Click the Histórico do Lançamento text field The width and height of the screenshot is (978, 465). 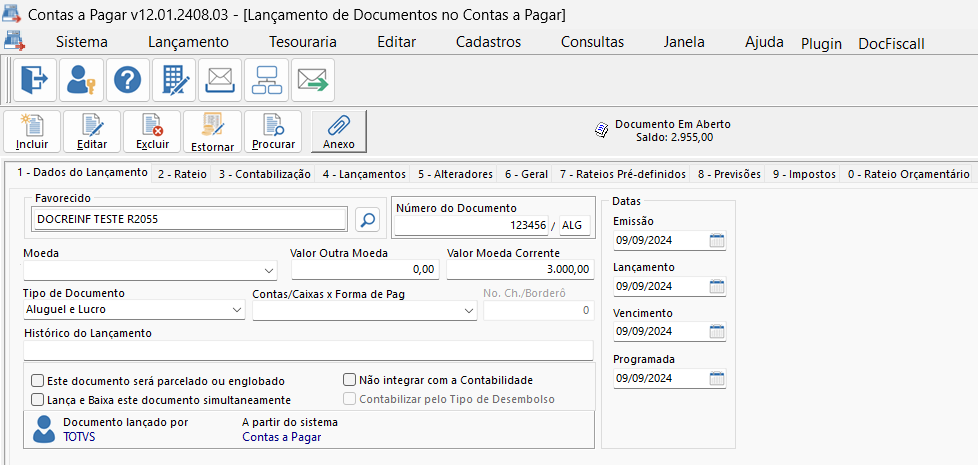point(308,350)
